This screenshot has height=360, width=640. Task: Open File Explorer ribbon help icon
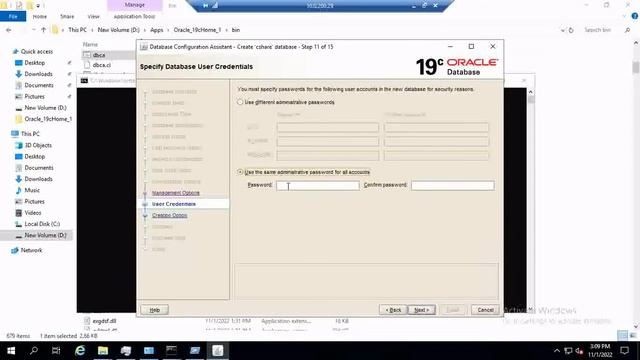click(635, 16)
